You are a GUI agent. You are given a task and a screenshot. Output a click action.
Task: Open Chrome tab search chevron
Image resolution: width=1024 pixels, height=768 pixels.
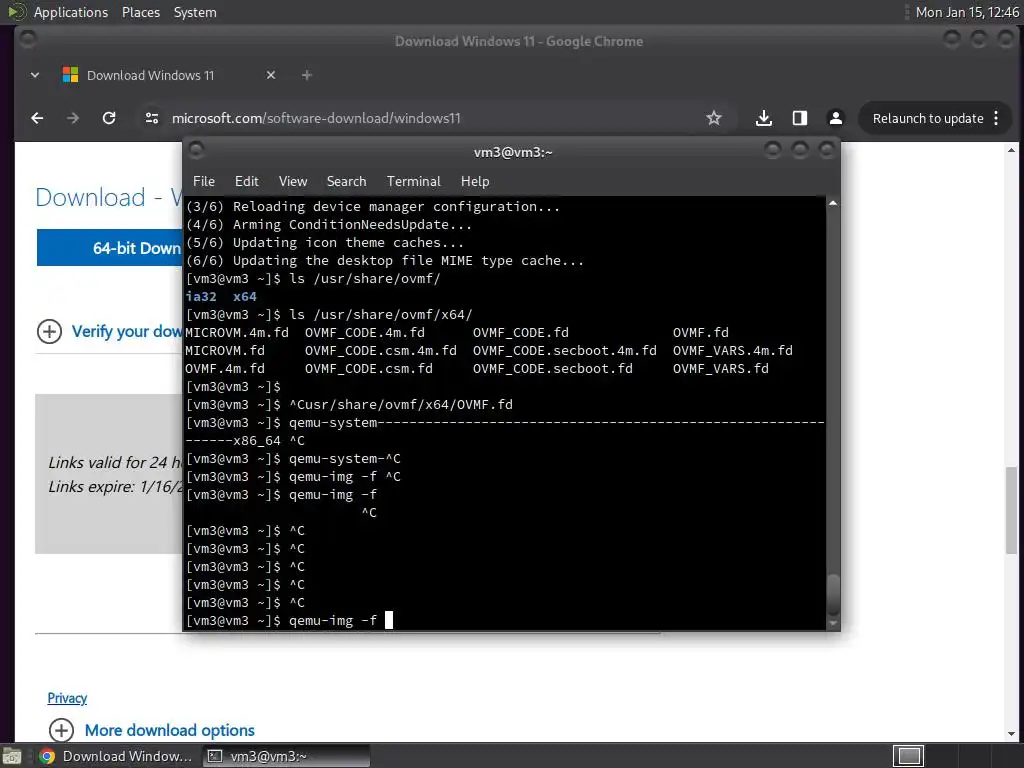pos(35,75)
